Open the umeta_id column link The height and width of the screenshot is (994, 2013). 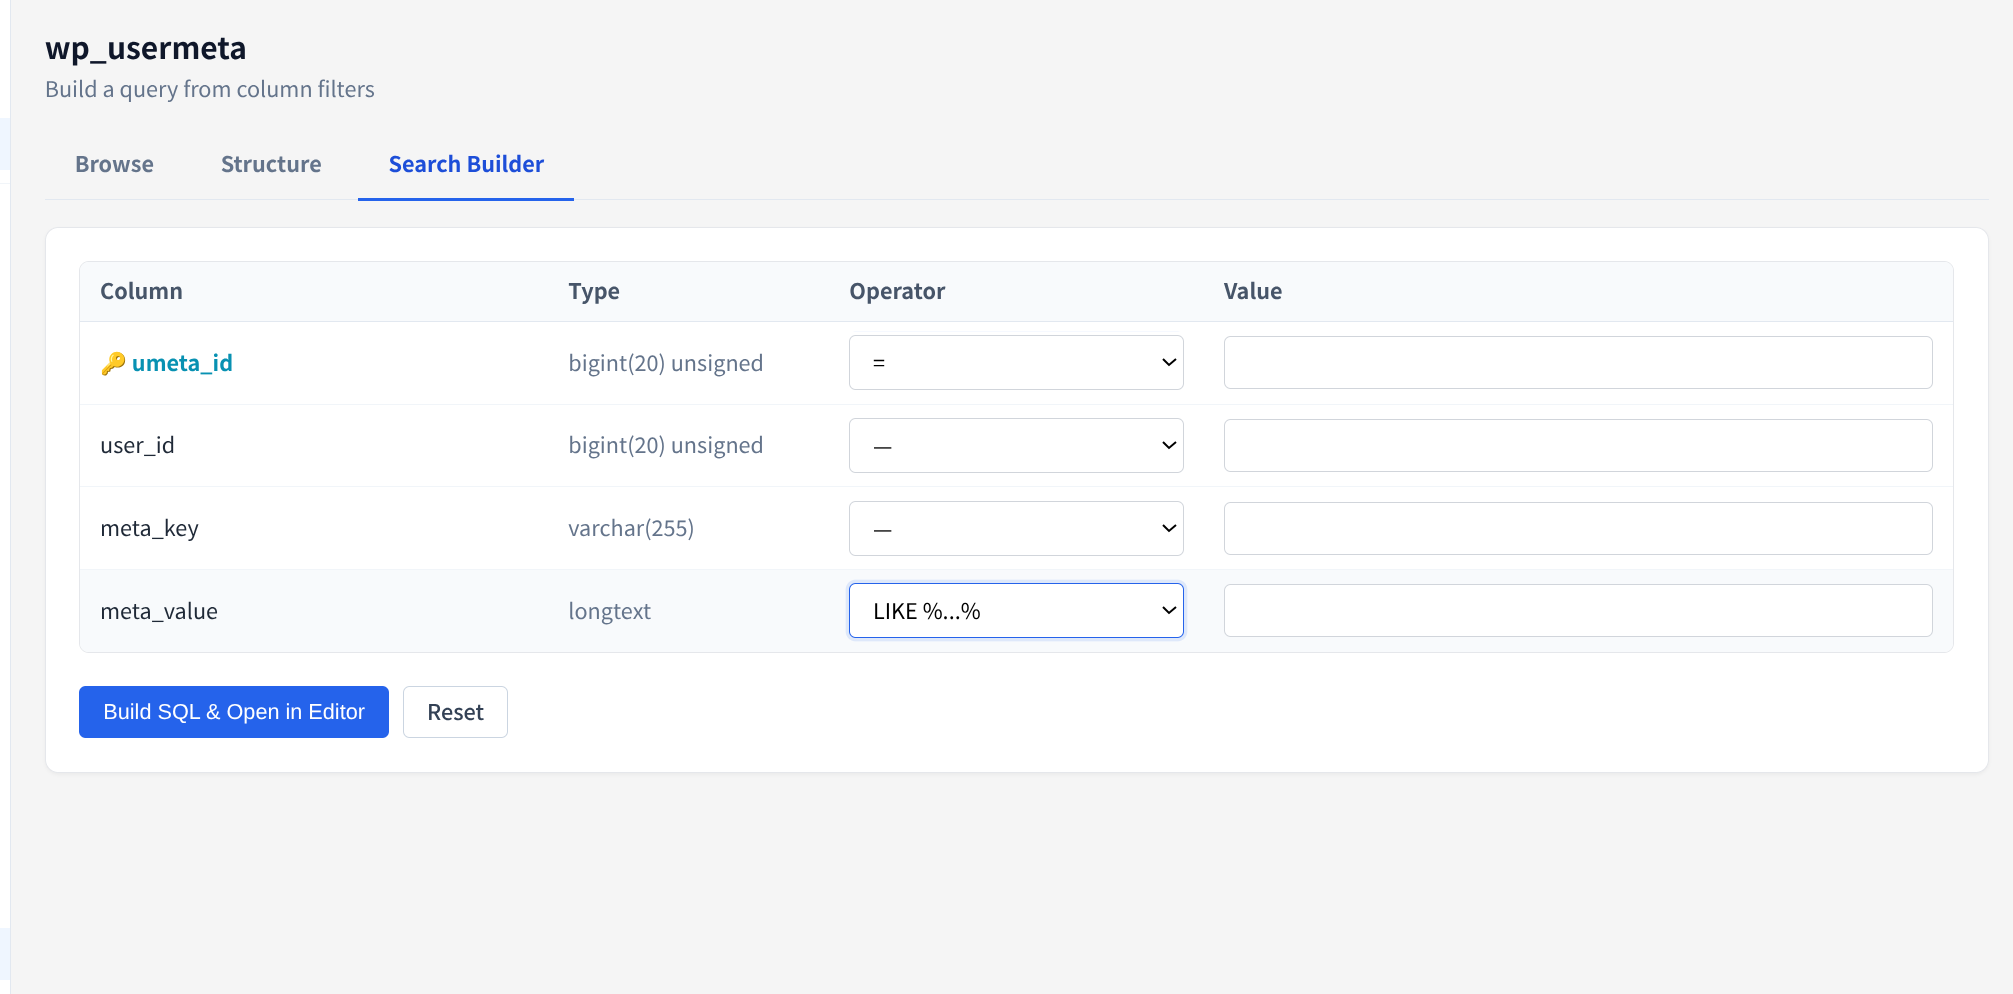coord(182,363)
